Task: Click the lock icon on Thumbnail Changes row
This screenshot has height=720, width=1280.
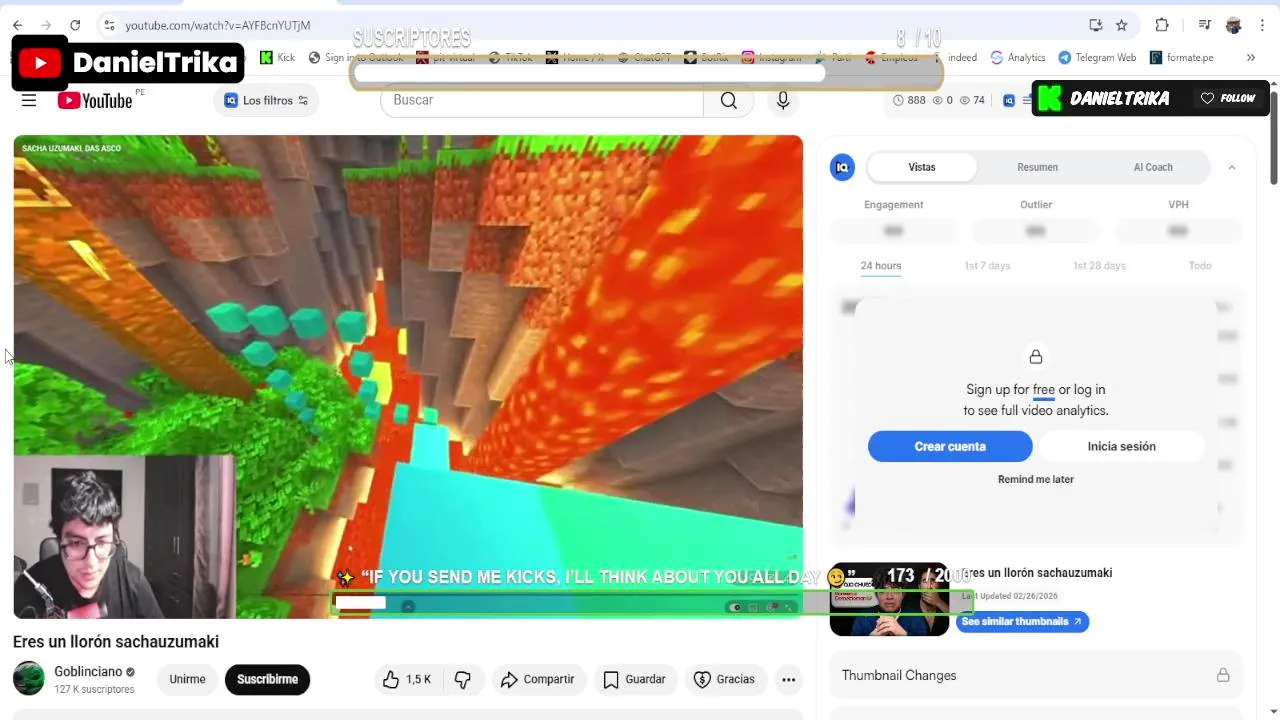Action: tap(1223, 675)
